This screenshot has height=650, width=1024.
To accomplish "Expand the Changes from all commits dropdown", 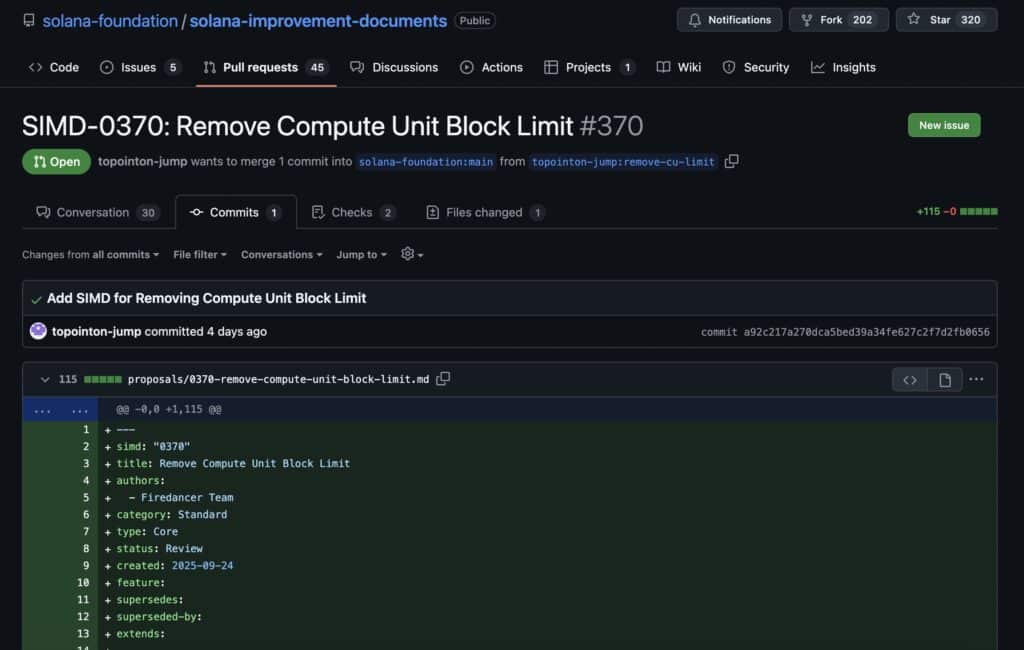I will 90,255.
